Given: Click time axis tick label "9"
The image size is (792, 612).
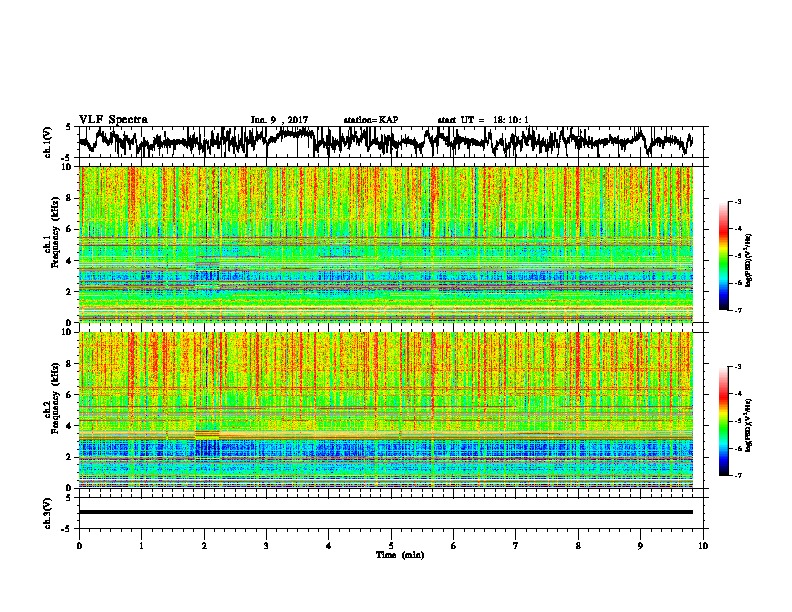Looking at the screenshot, I should (x=640, y=546).
